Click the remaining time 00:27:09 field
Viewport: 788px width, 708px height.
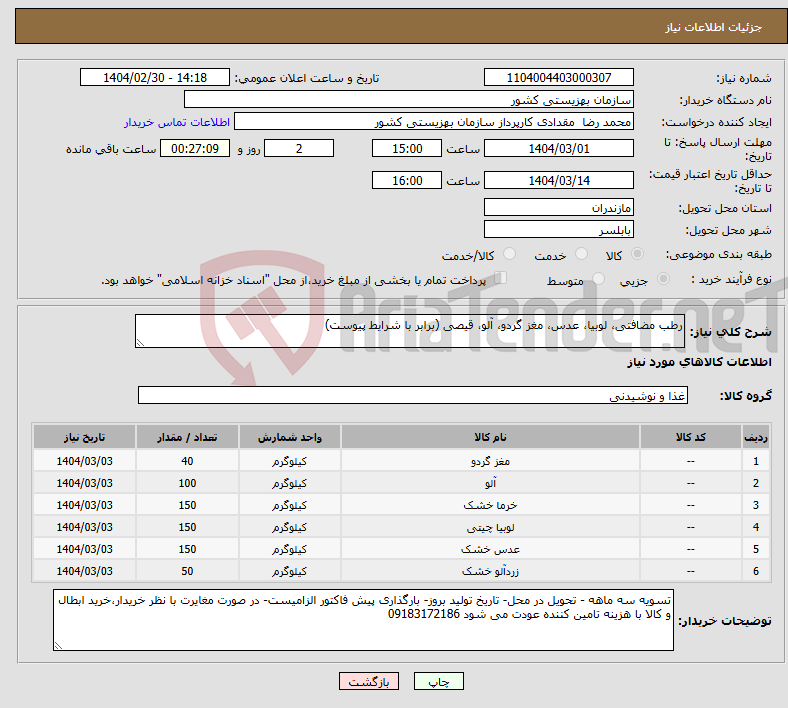pyautogui.click(x=195, y=149)
